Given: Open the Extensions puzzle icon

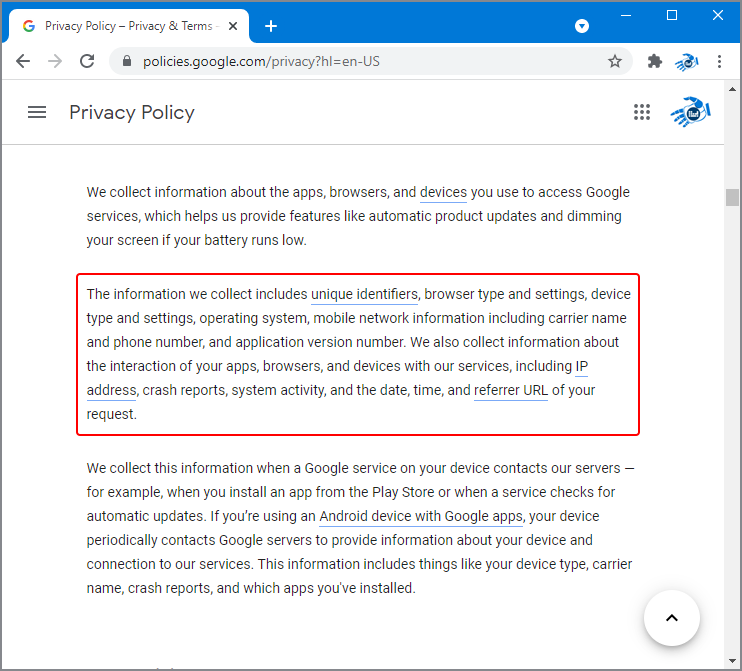Looking at the screenshot, I should coord(655,61).
